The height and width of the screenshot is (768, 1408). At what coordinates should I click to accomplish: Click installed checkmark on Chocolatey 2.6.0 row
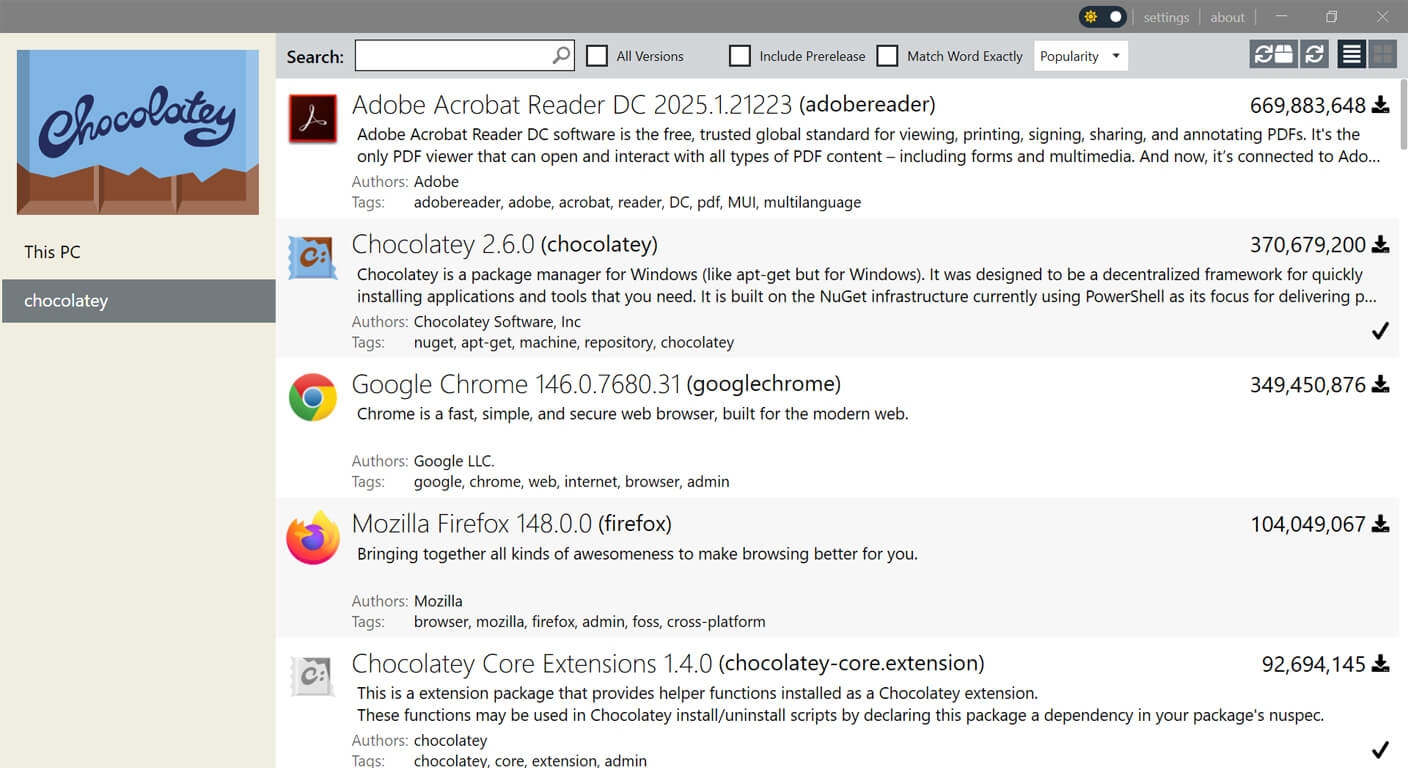tap(1380, 331)
